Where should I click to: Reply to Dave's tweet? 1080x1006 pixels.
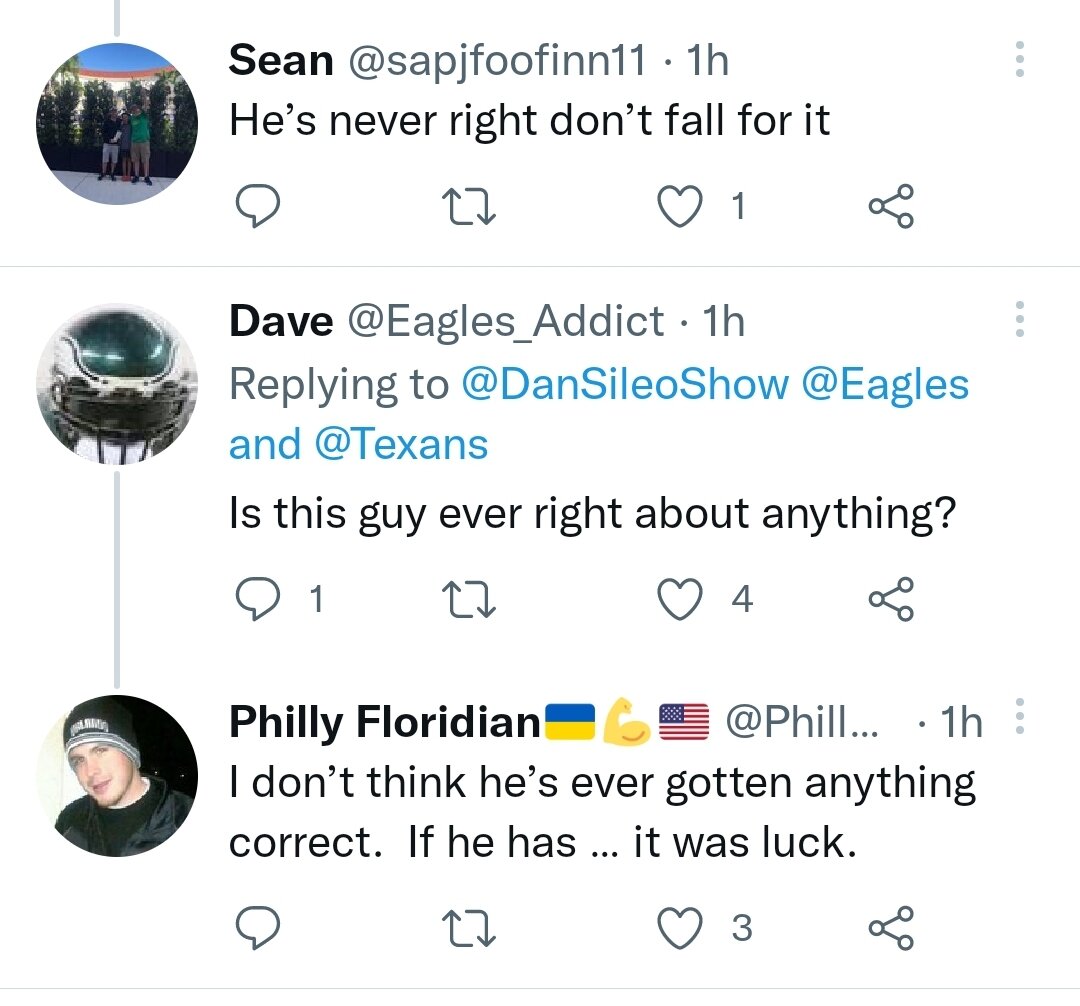pos(256,599)
